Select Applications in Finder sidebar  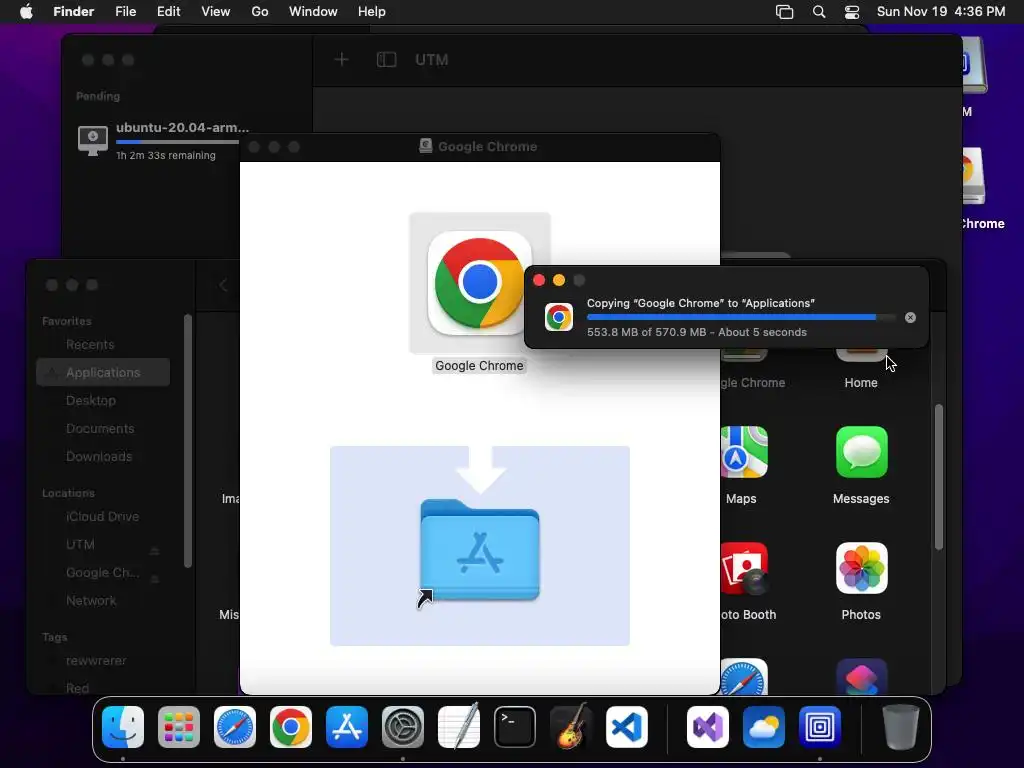103,372
